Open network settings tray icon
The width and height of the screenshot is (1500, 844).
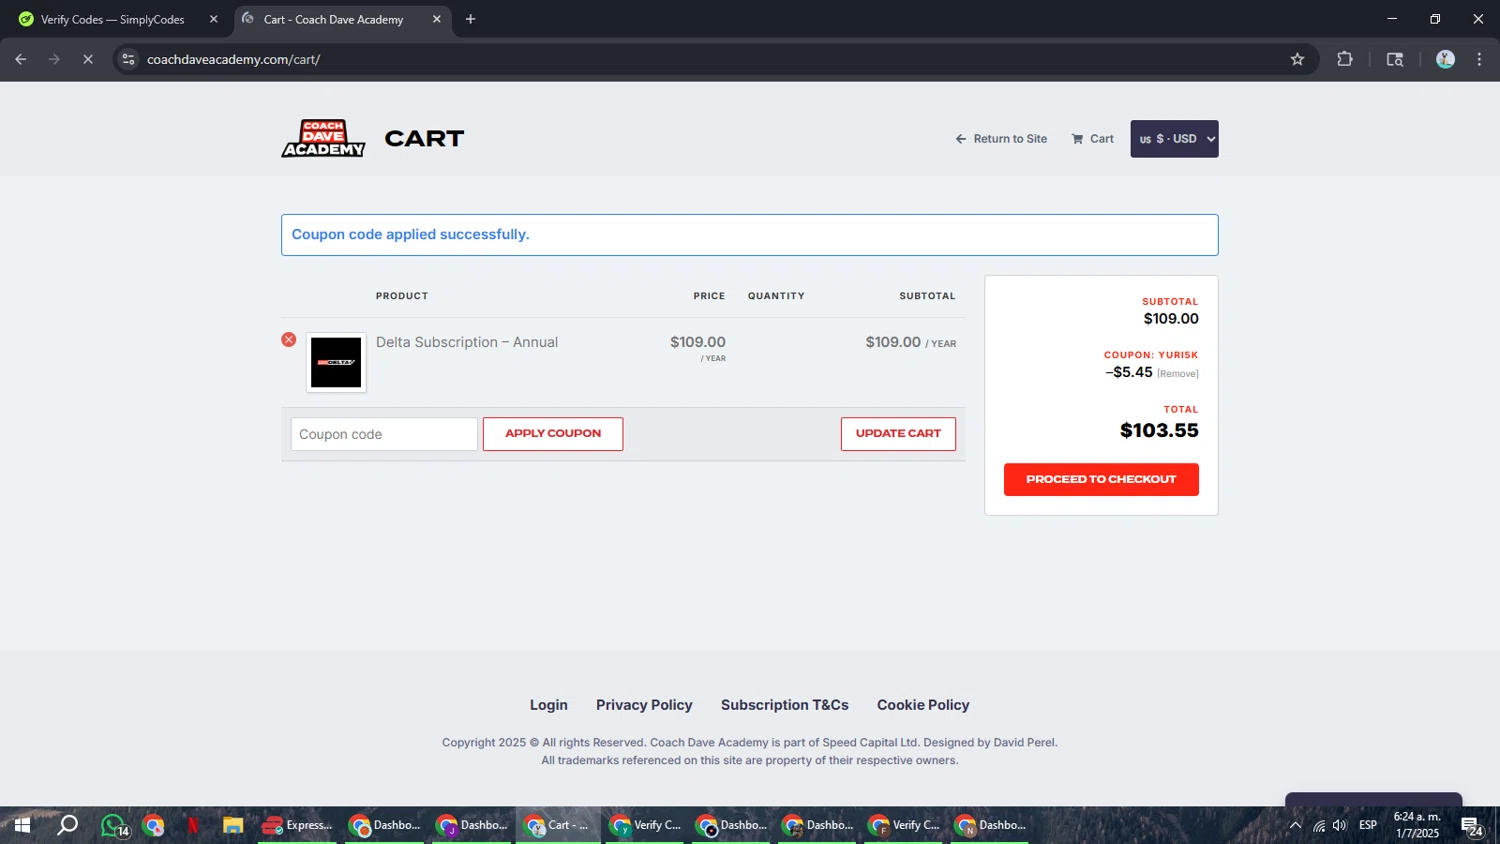pyautogui.click(x=1319, y=826)
